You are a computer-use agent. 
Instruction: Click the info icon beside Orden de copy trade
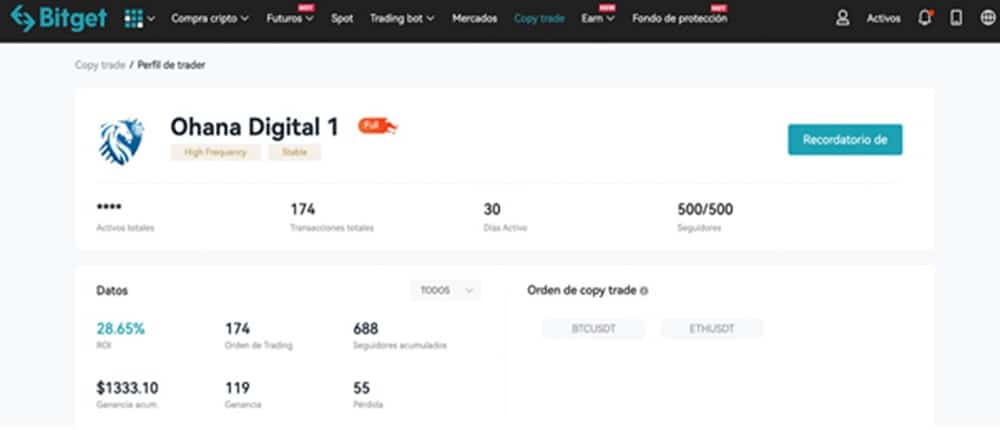coord(643,291)
